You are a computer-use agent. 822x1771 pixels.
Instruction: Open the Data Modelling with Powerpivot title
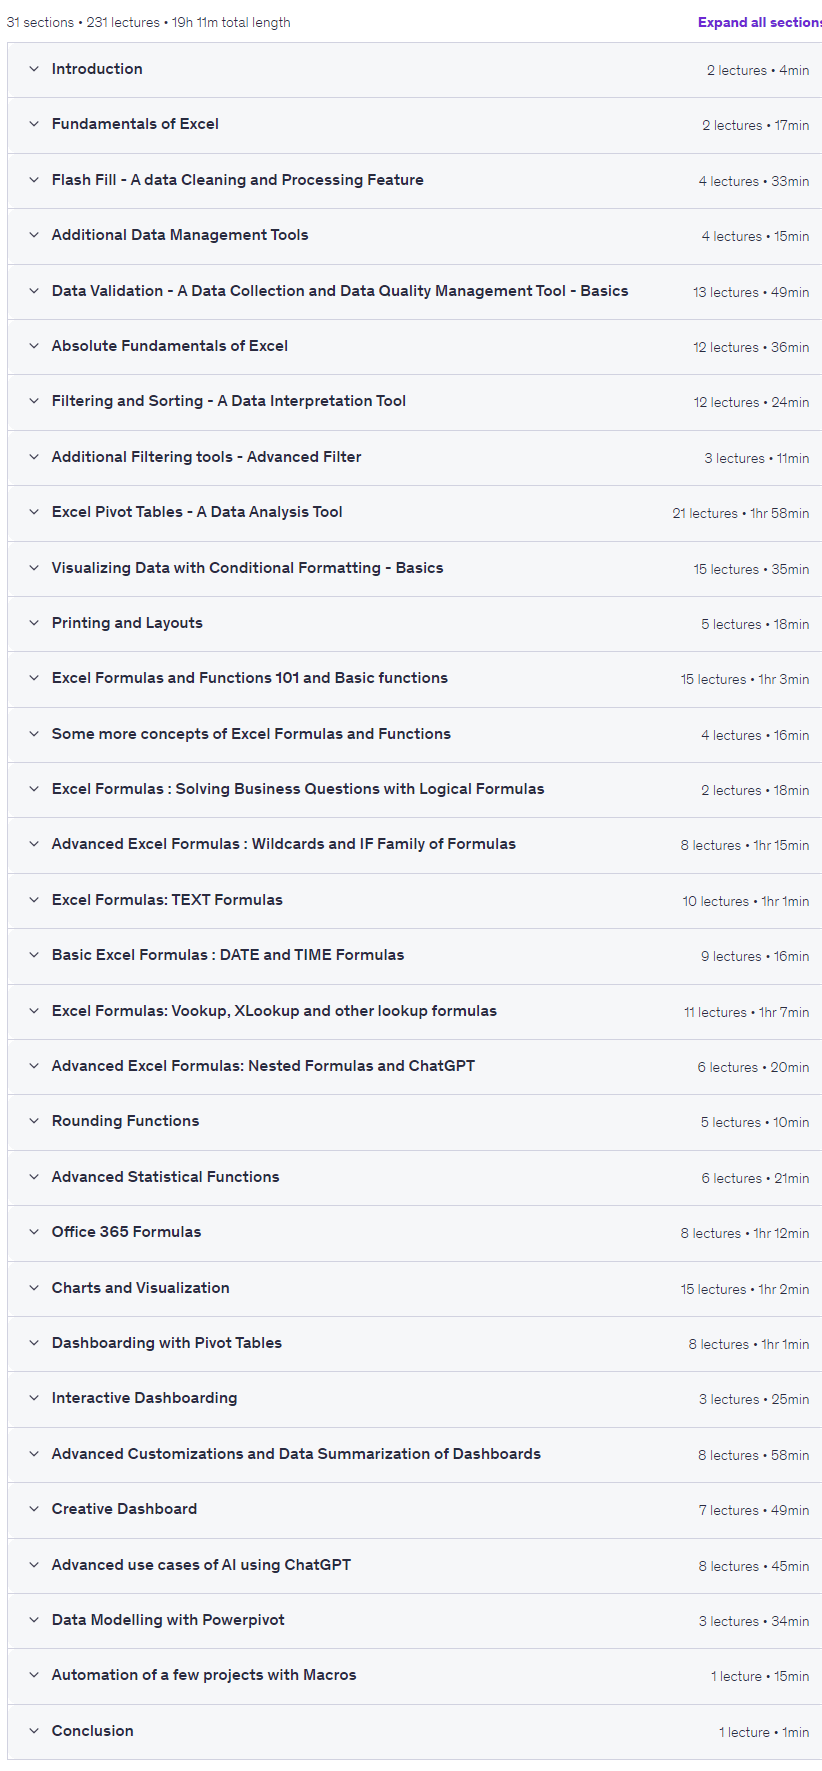(168, 1620)
